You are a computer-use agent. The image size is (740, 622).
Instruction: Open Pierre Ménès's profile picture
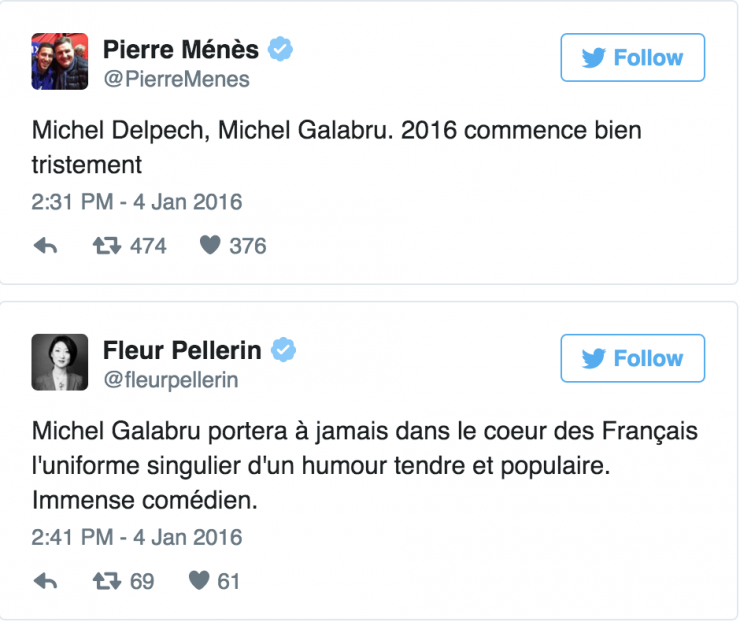(60, 61)
